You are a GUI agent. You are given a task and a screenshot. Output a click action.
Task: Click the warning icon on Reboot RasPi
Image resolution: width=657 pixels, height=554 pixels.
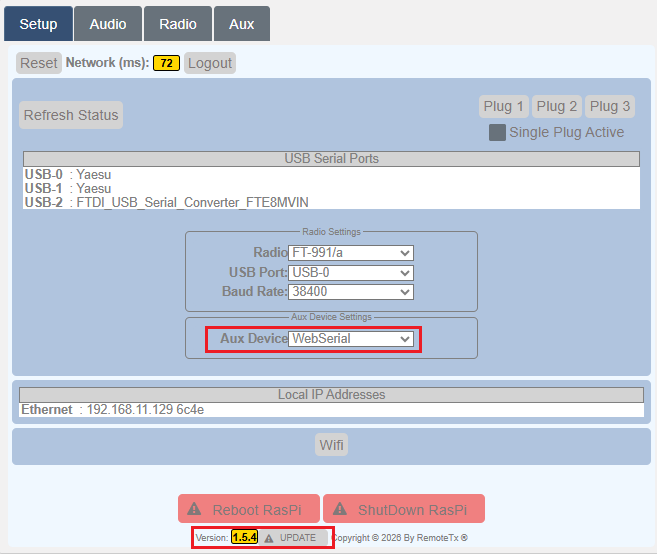click(x=194, y=509)
